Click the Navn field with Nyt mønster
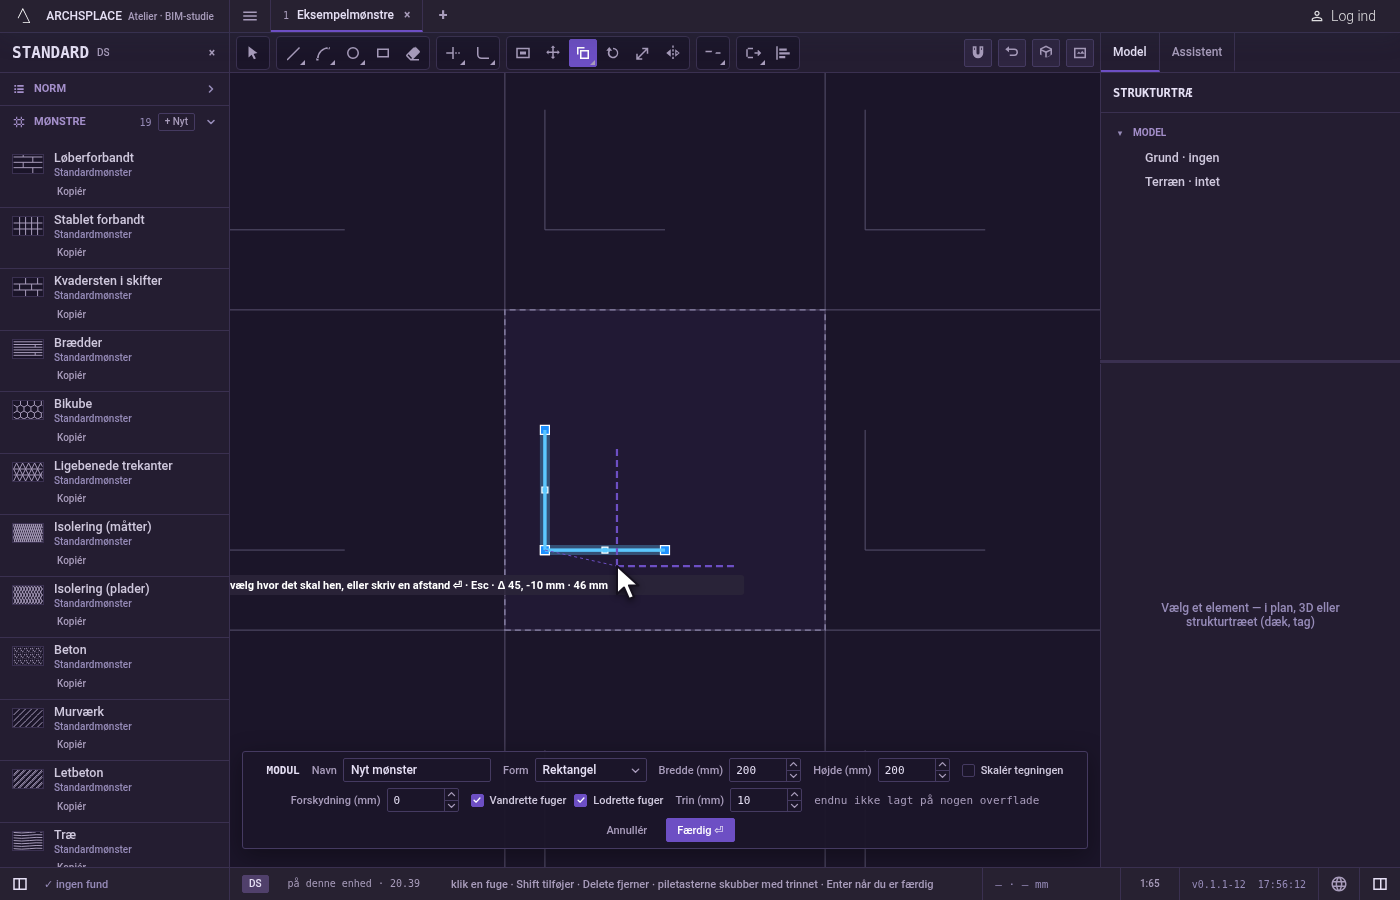The image size is (1400, 900). click(x=417, y=770)
